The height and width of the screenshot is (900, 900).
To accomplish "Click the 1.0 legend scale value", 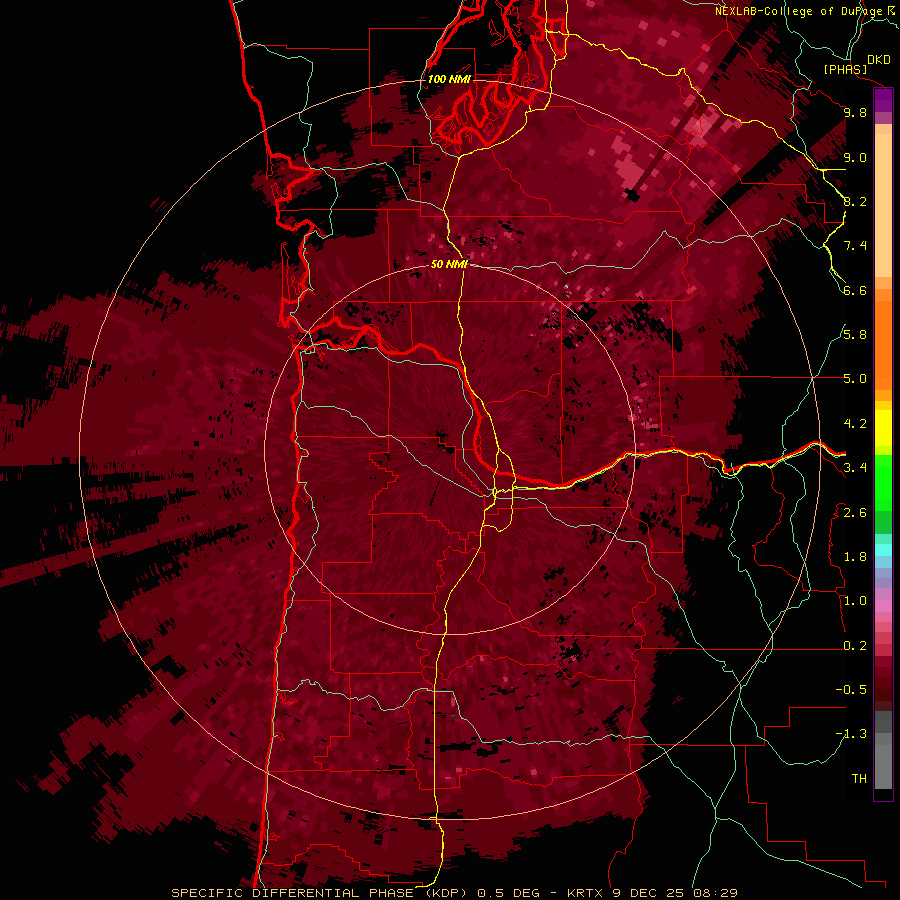I will [x=855, y=601].
